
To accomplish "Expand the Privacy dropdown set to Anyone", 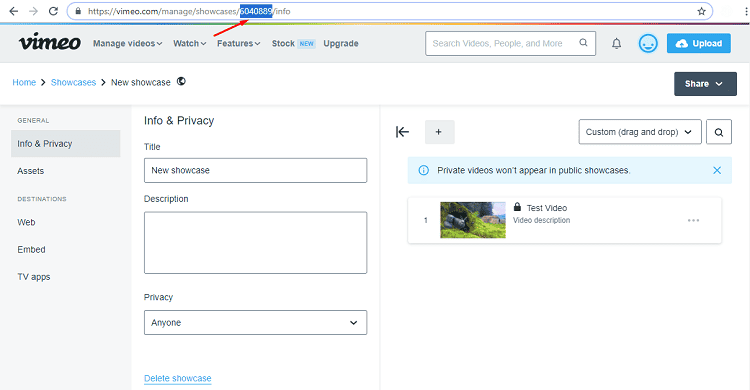I will pos(255,323).
